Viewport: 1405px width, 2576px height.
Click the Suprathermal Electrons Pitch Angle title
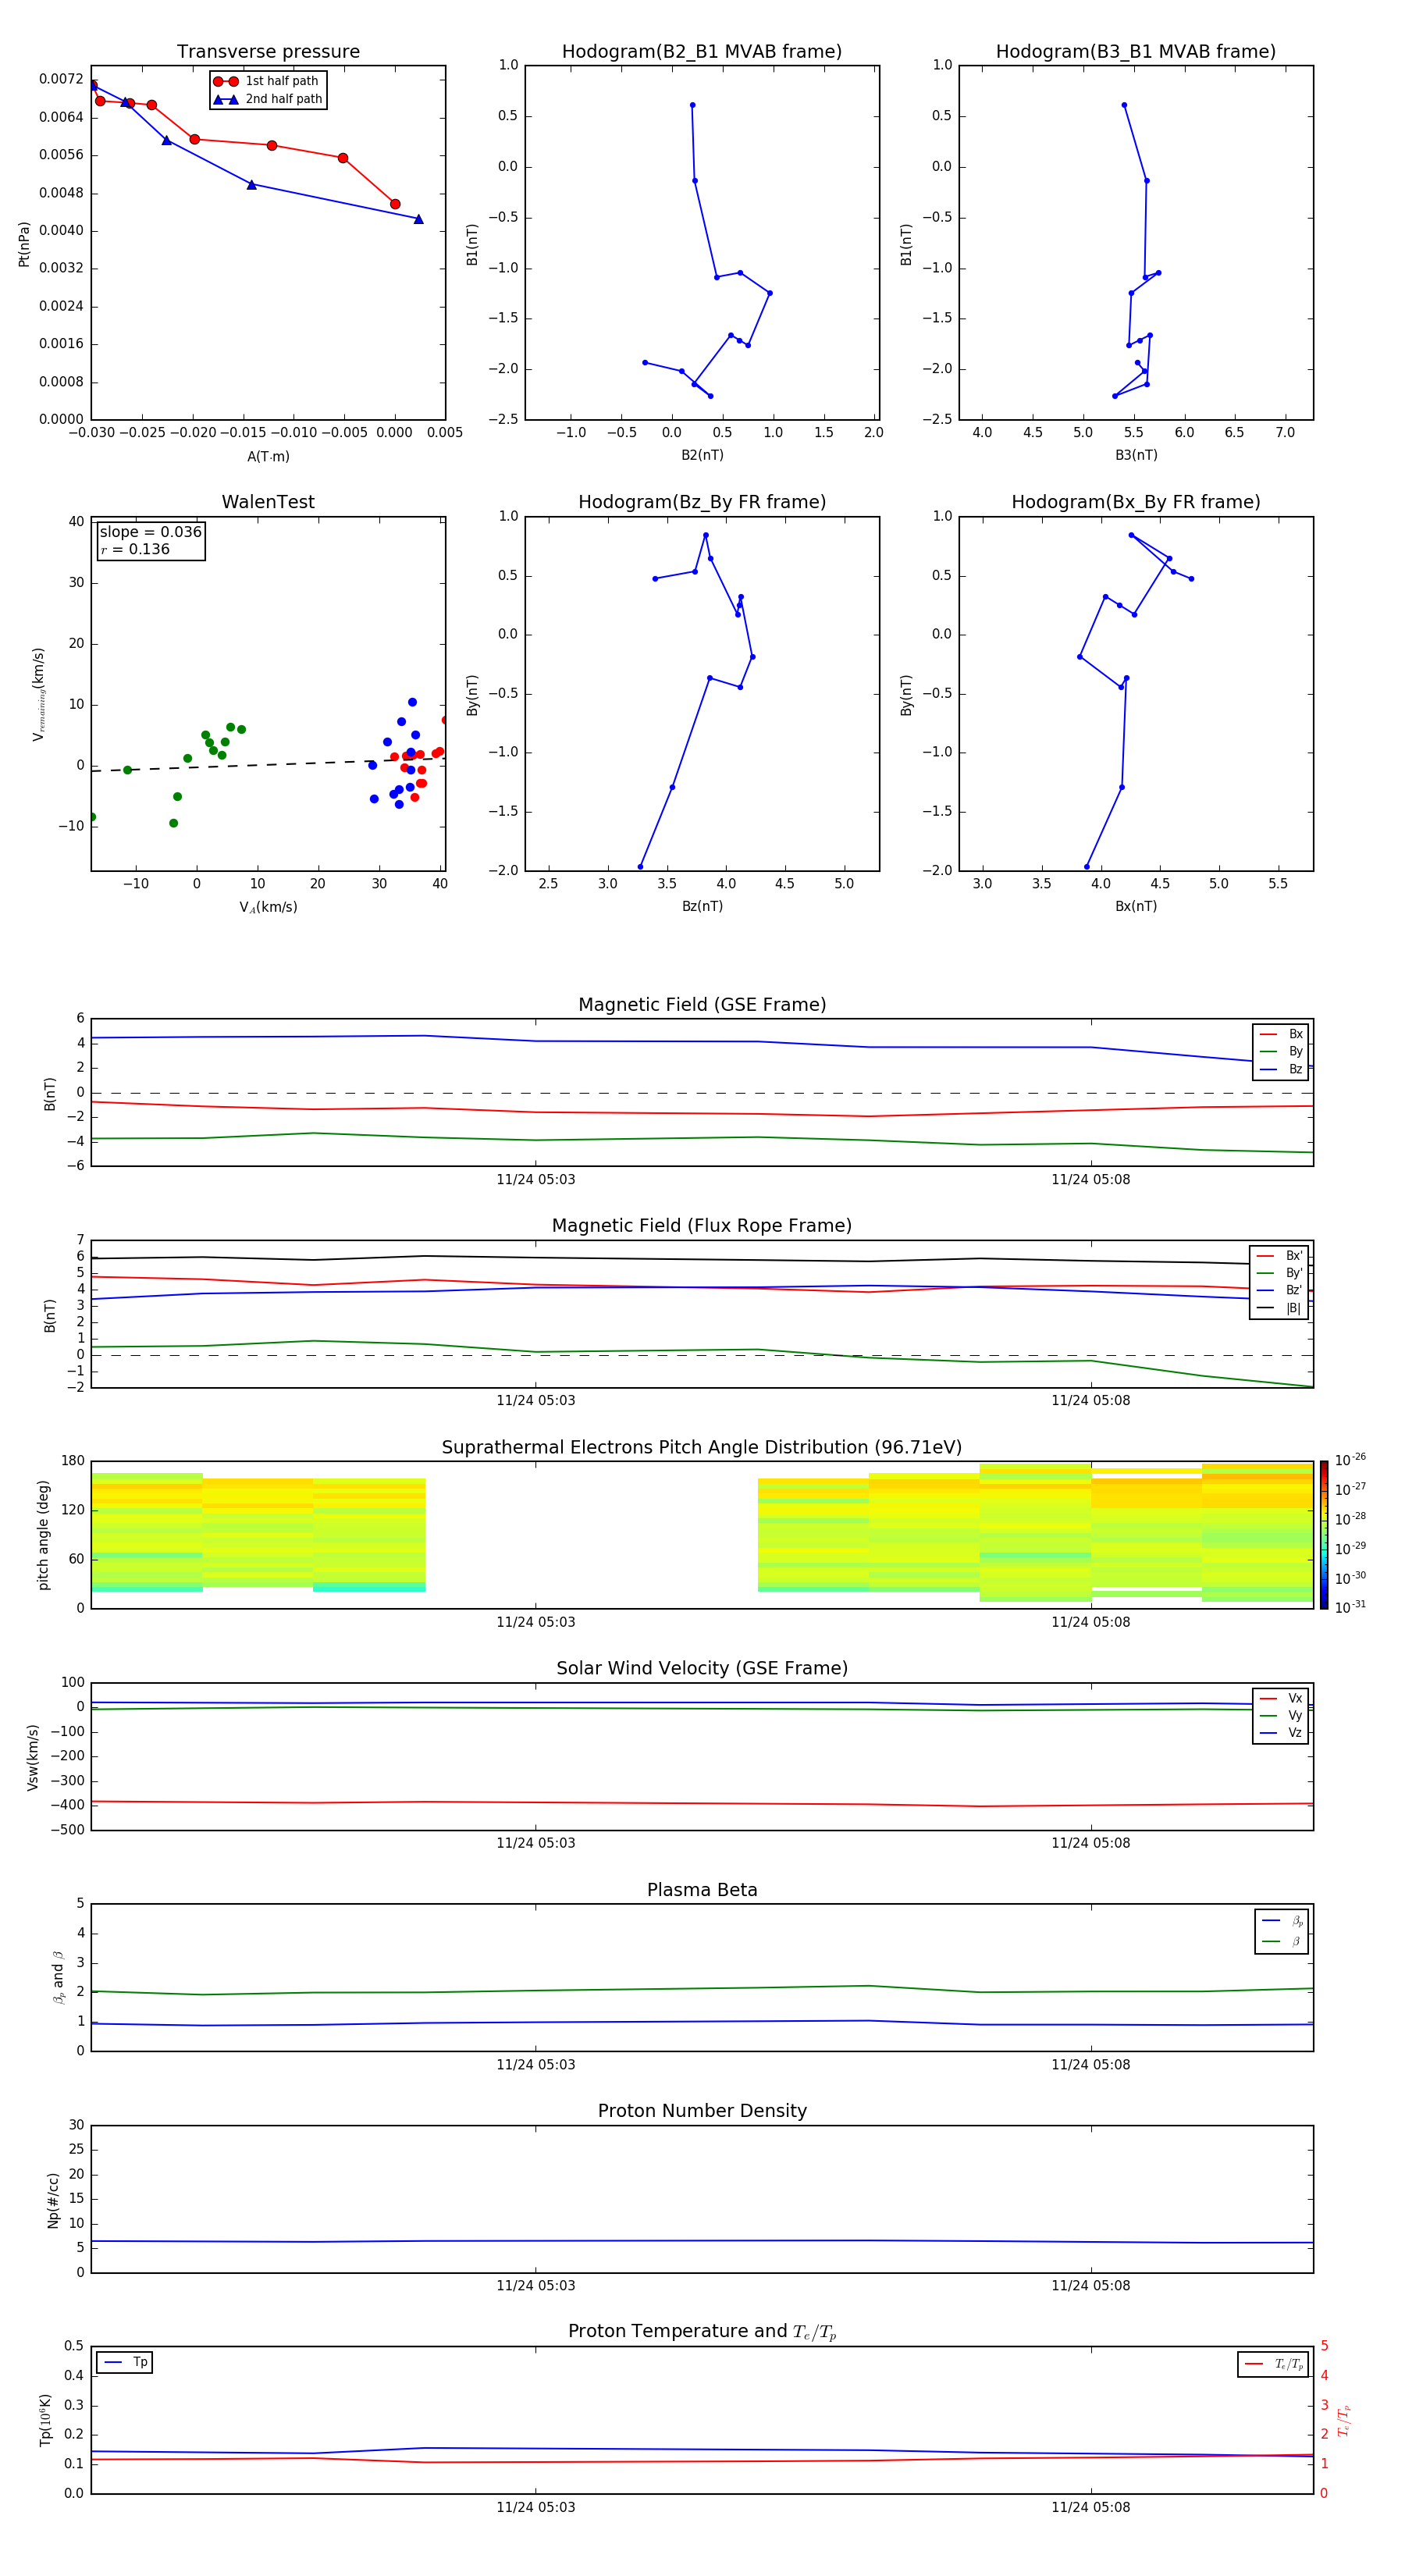(702, 1448)
